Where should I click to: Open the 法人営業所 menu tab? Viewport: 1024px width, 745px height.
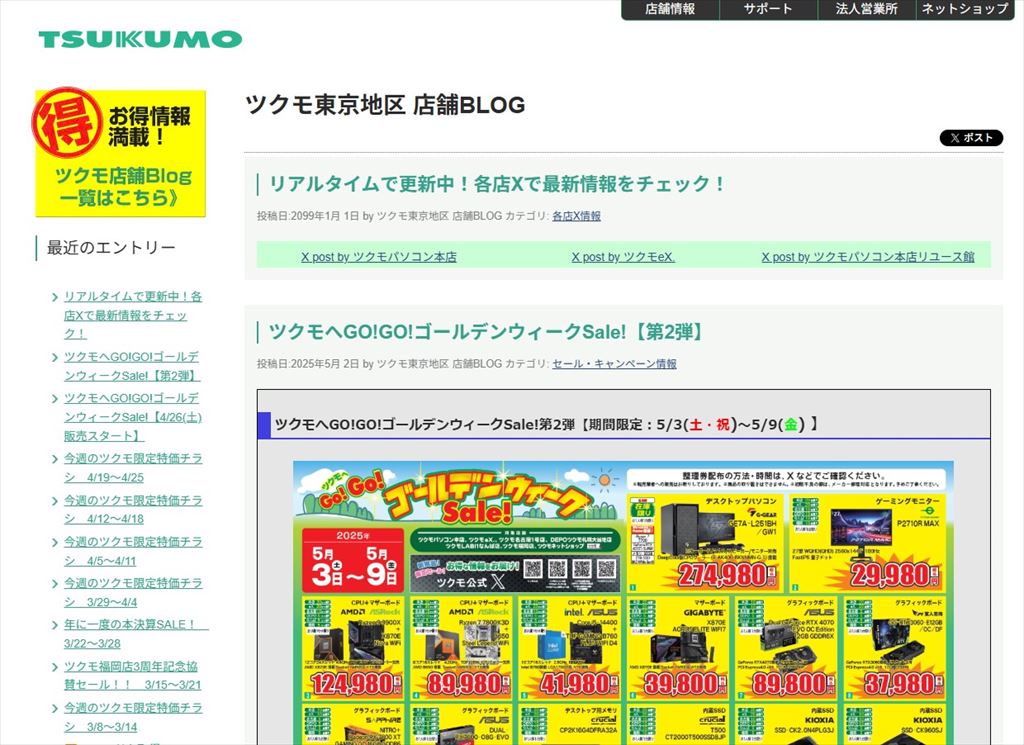(866, 9)
